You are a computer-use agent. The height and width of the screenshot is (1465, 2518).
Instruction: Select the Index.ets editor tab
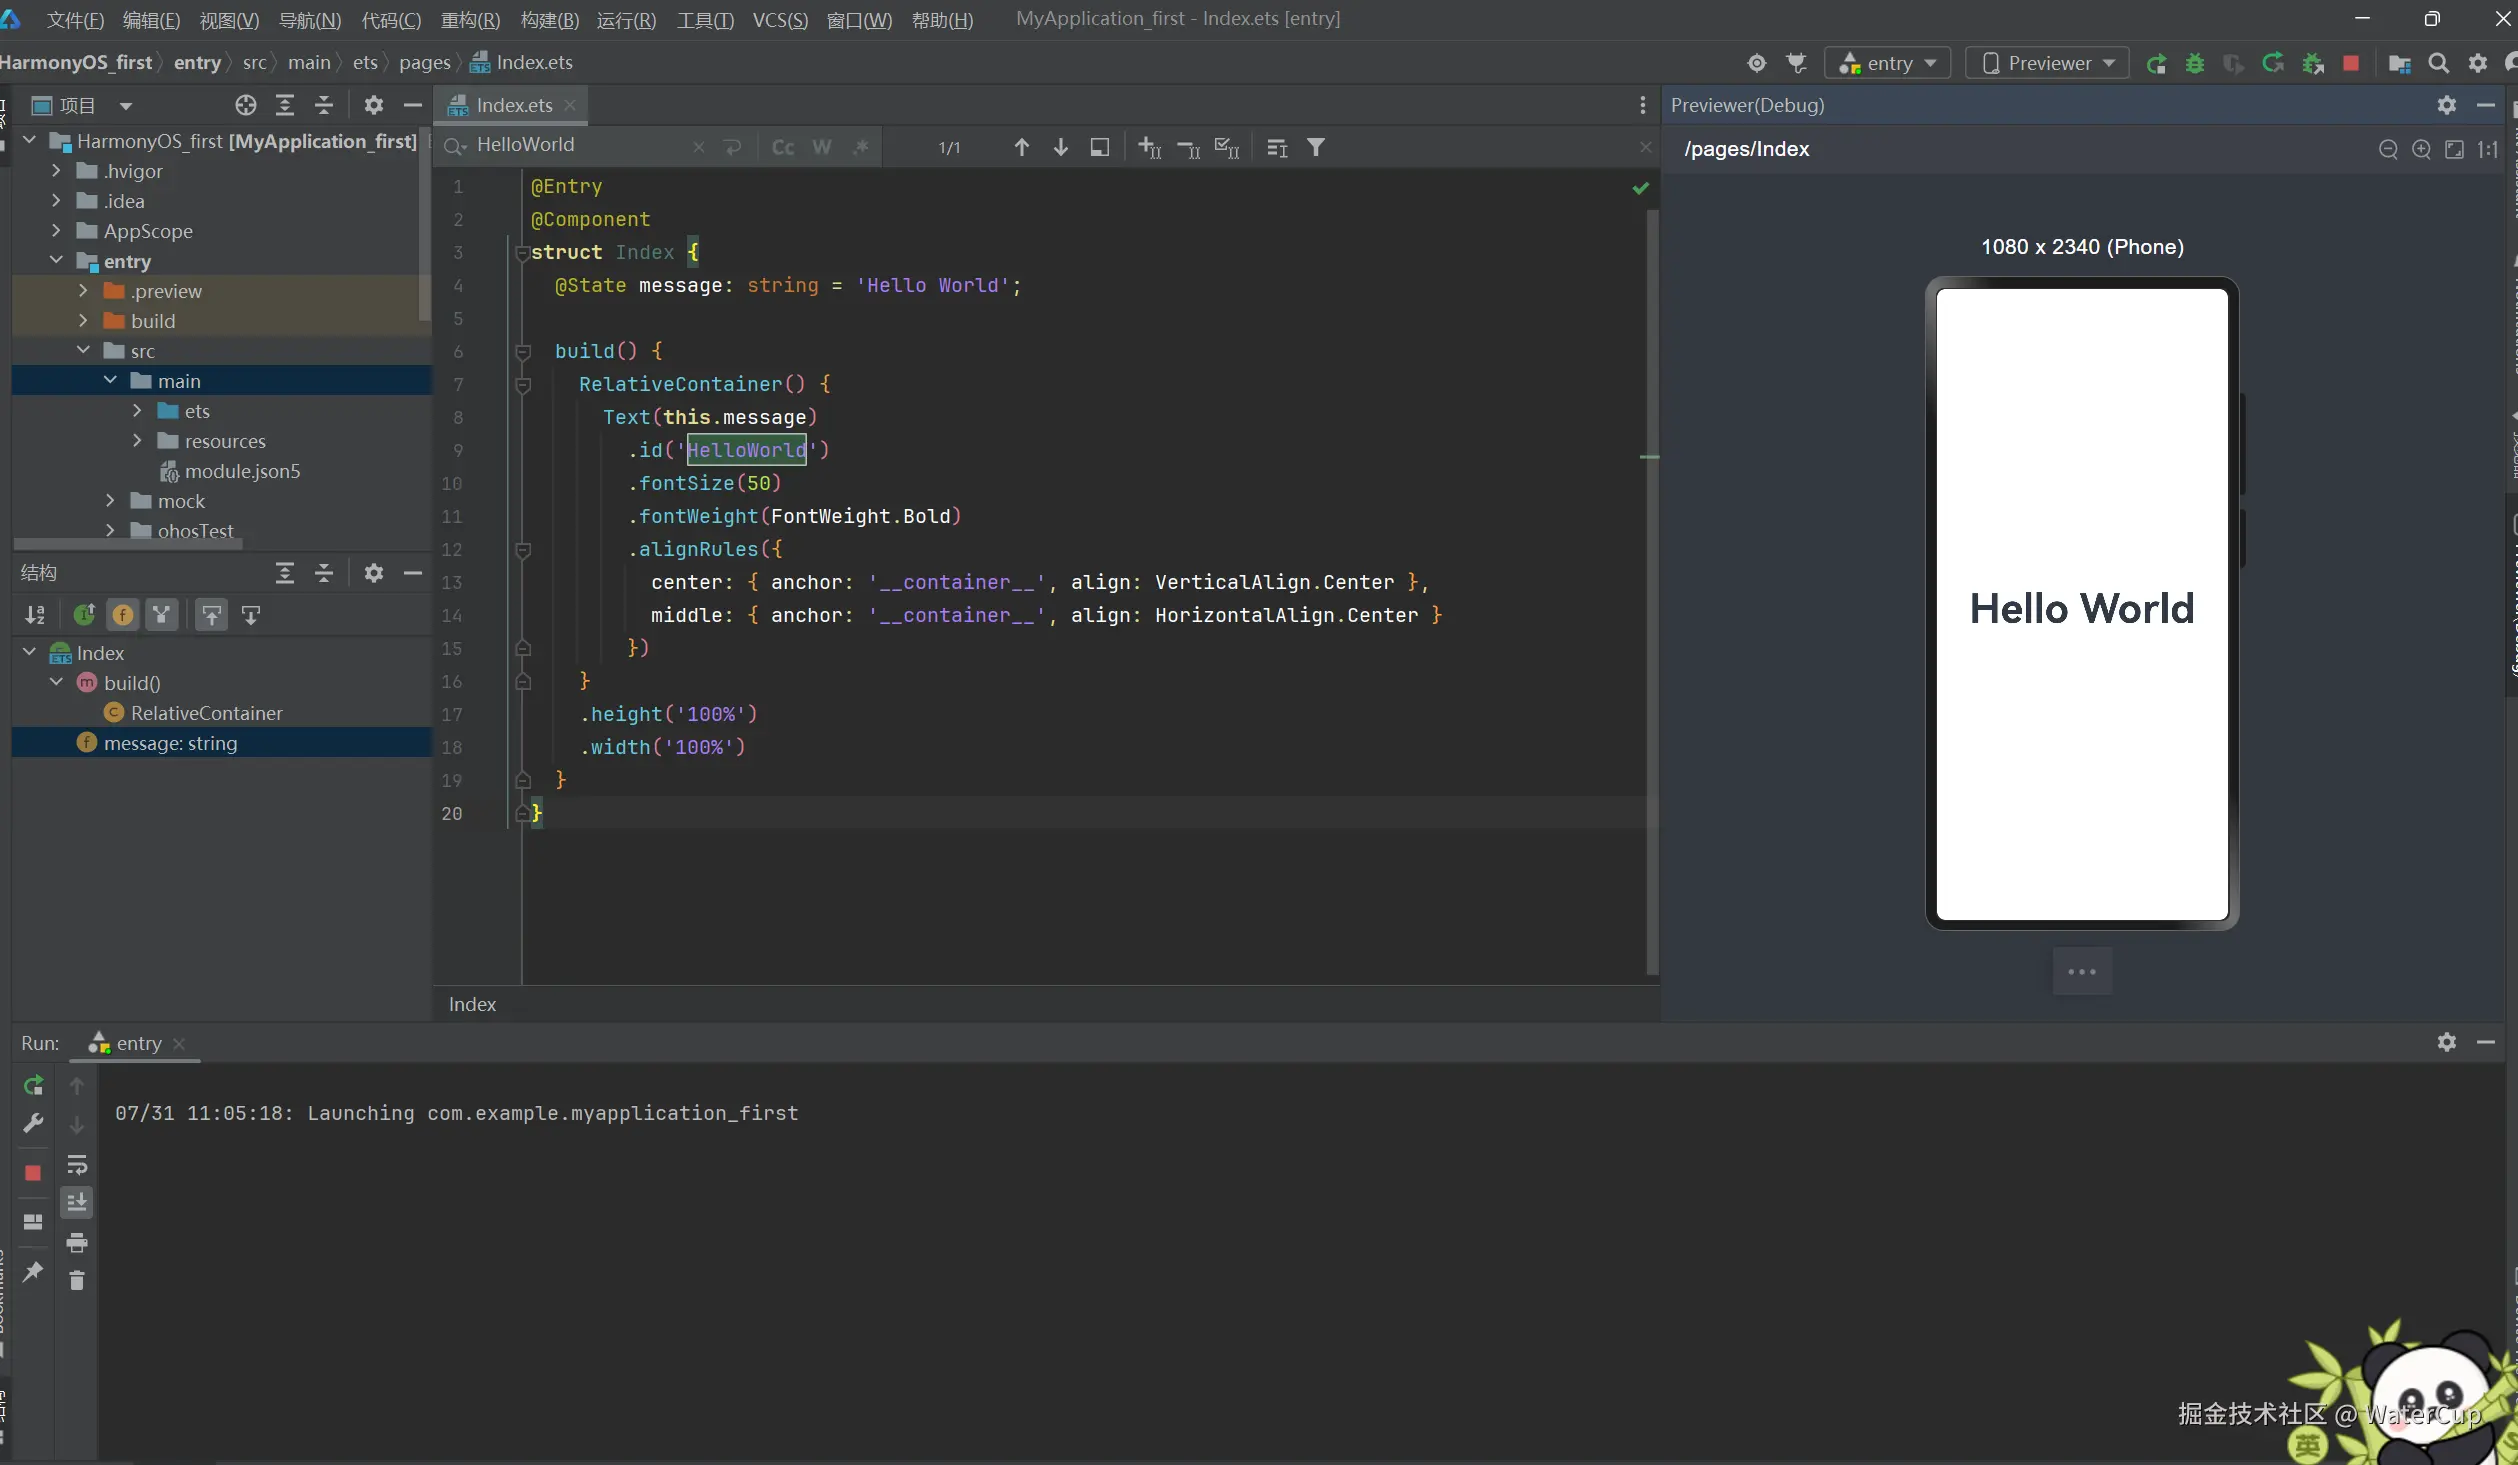pyautogui.click(x=513, y=105)
